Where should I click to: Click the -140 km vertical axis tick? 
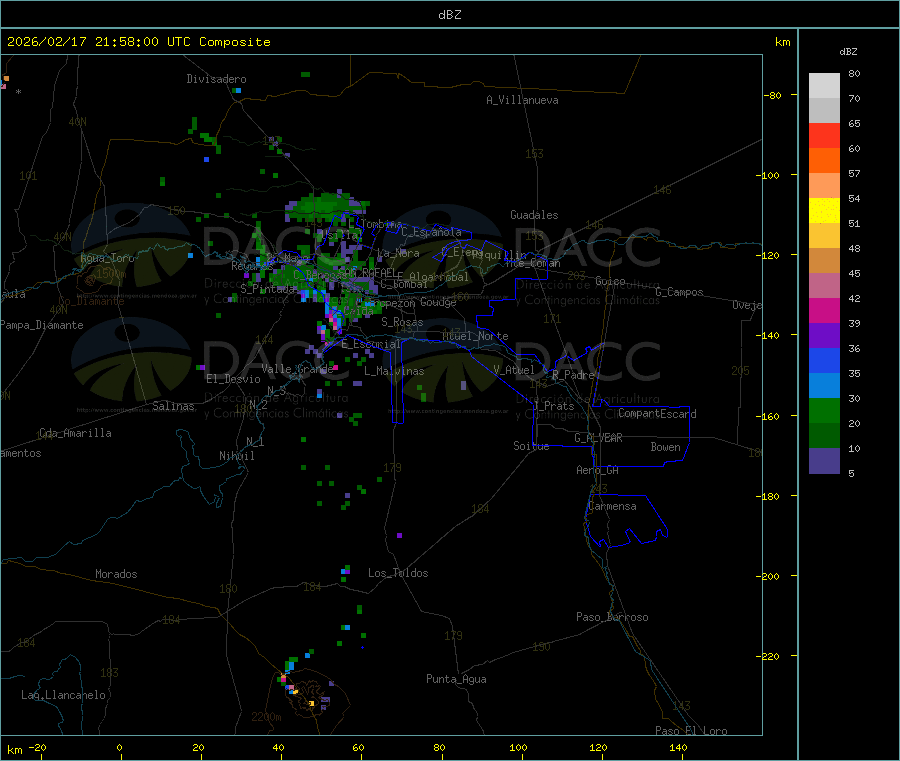770,335
